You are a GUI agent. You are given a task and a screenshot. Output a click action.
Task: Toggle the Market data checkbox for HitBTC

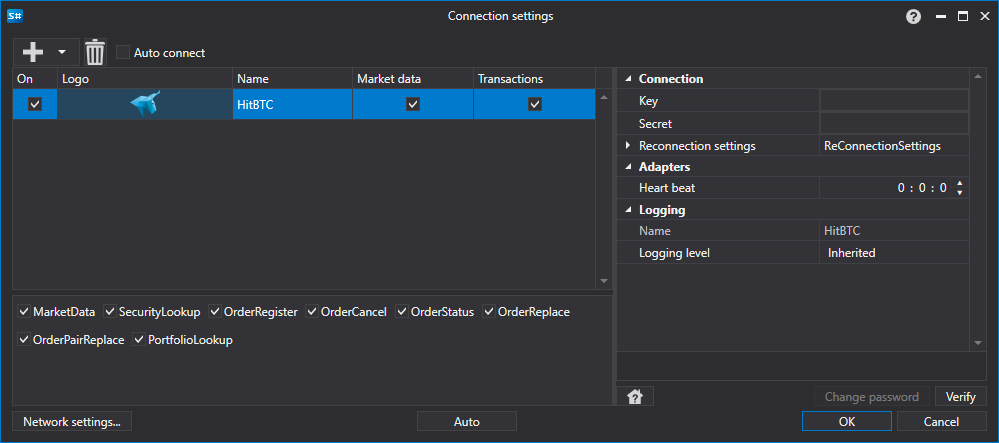pyautogui.click(x=413, y=104)
